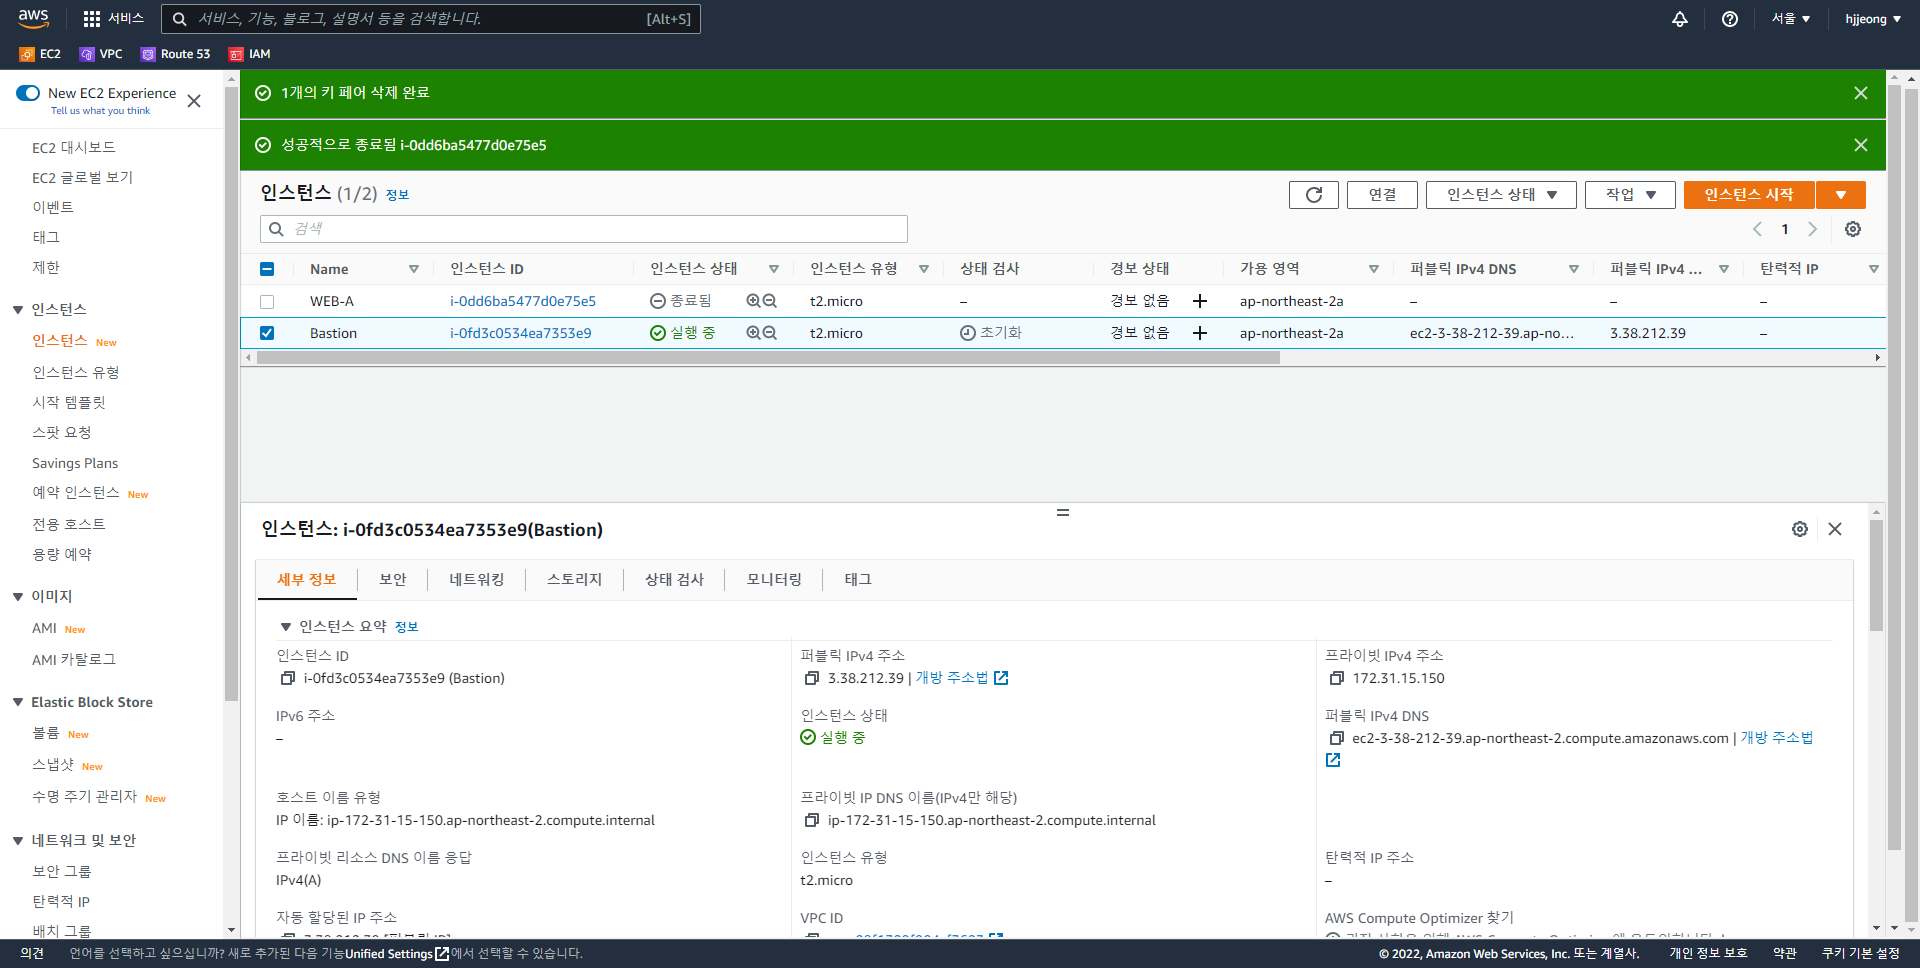Toggle the select-all instances checkbox
Viewport: 1920px width, 968px height.
[x=267, y=269]
